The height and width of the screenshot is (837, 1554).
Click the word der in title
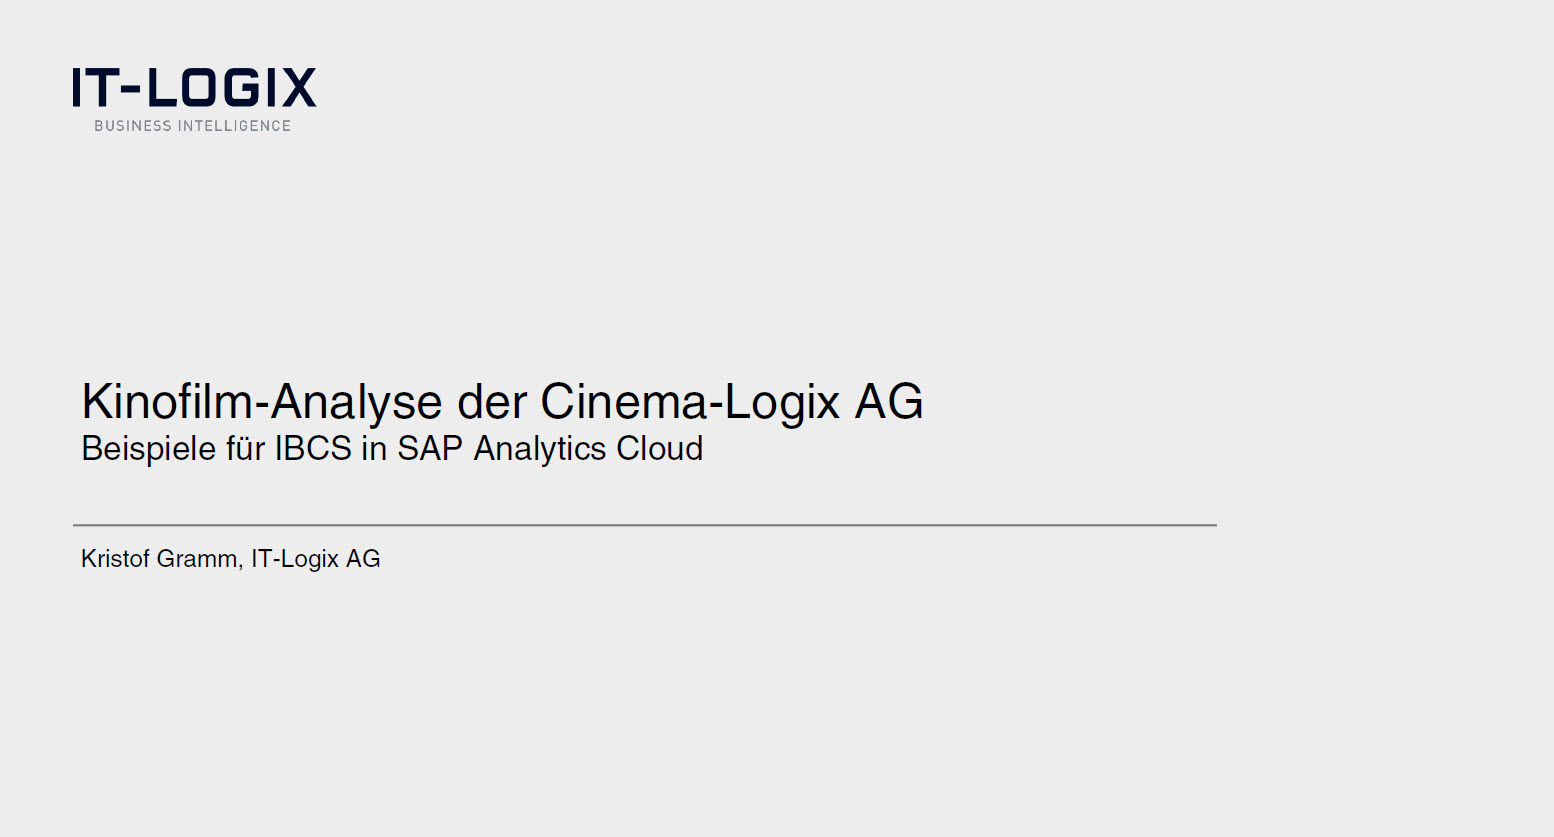[x=492, y=402]
